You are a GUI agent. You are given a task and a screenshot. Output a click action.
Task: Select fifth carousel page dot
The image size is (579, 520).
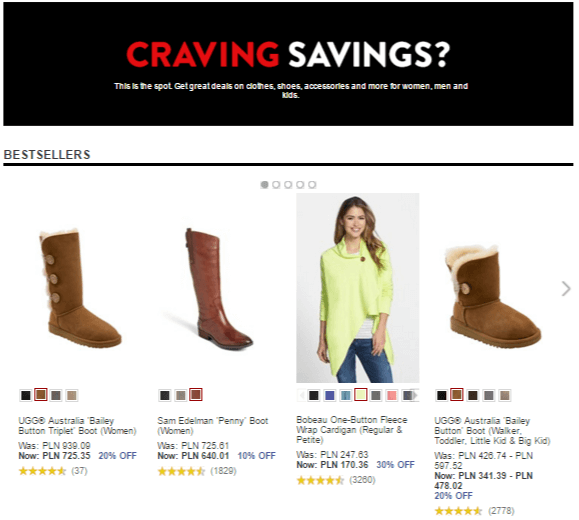tap(312, 185)
